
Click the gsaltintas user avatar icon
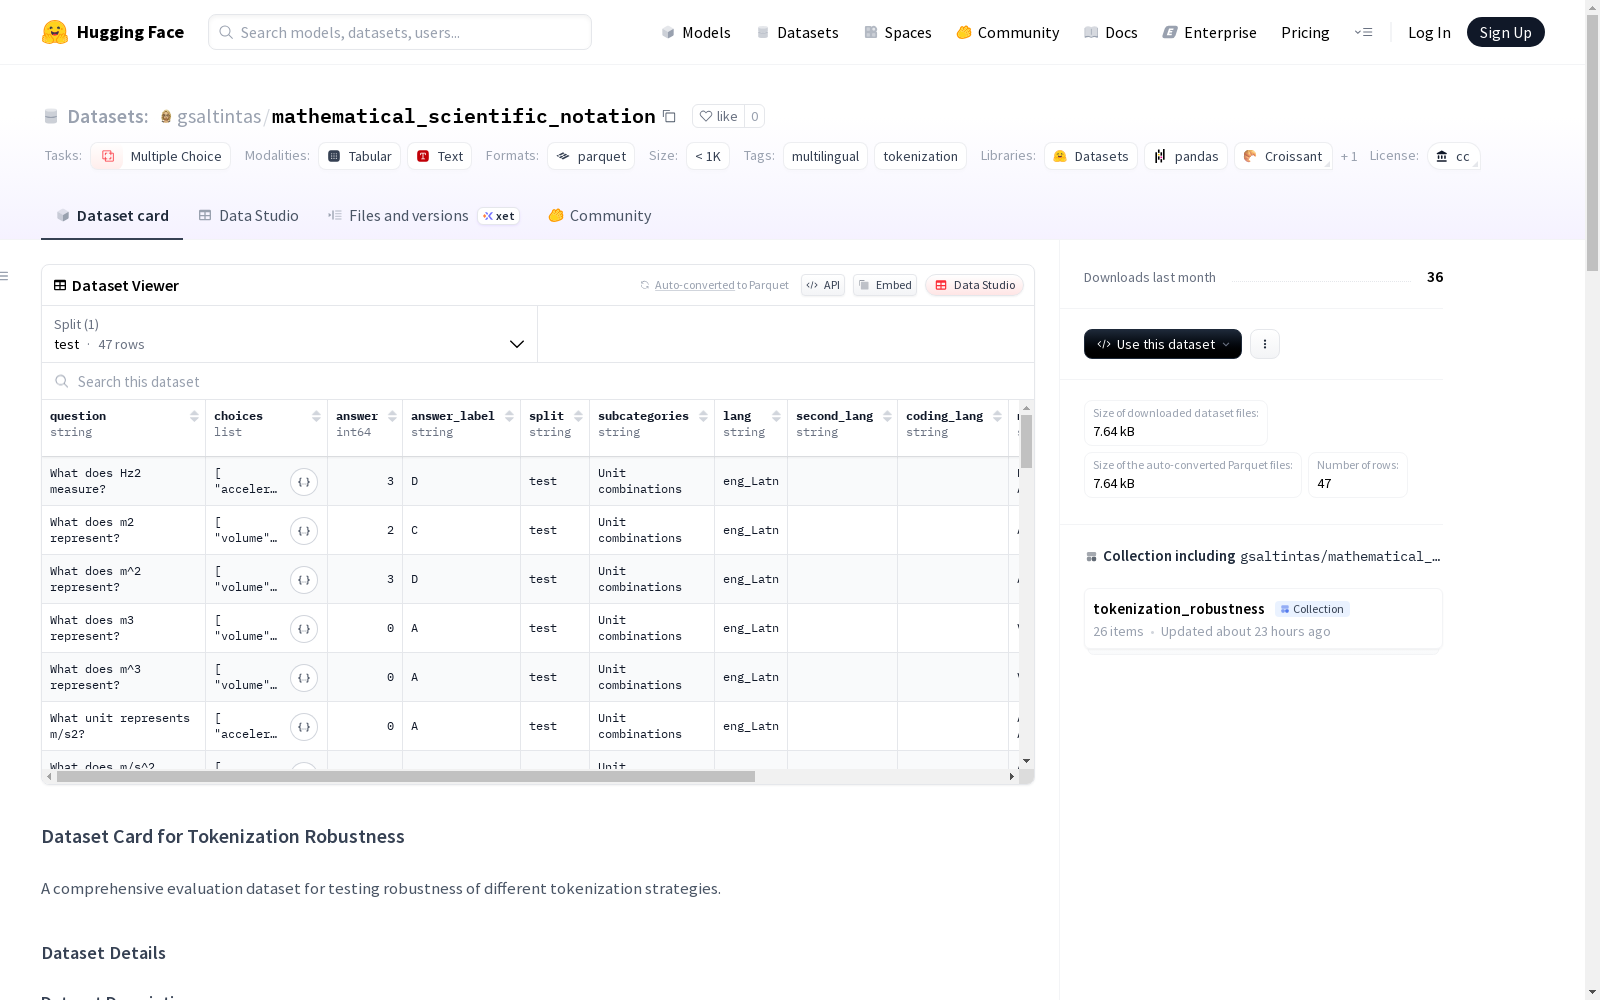[x=166, y=117]
